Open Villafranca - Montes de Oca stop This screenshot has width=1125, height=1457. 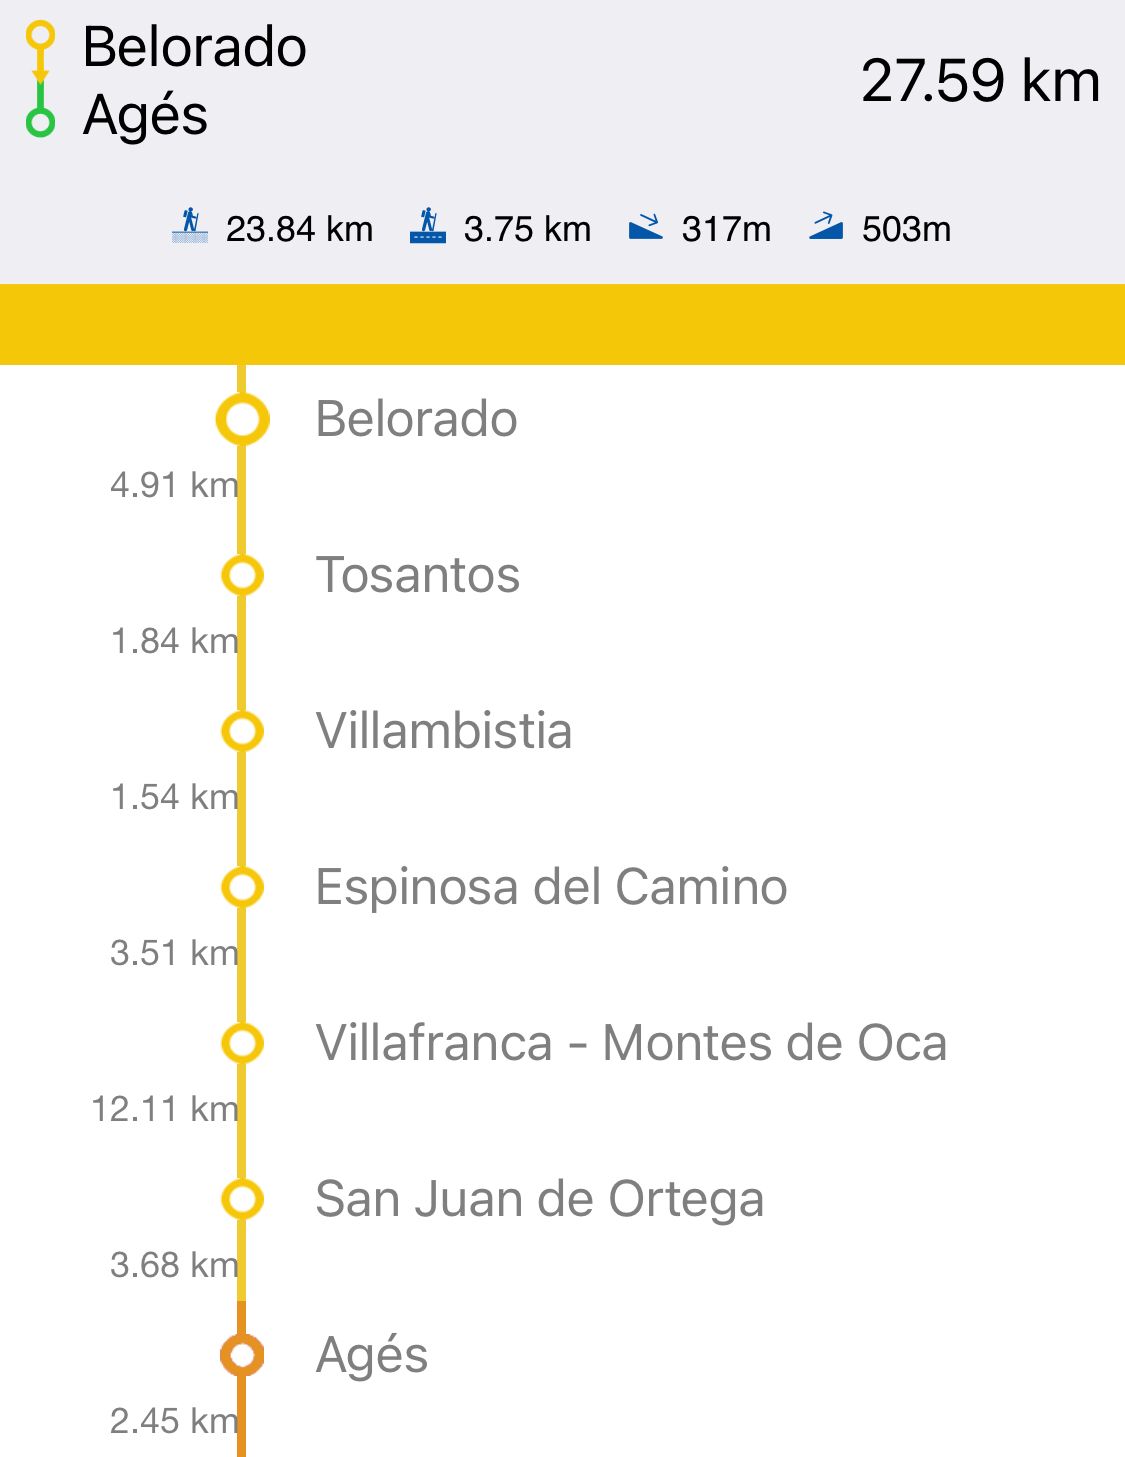coord(631,1043)
